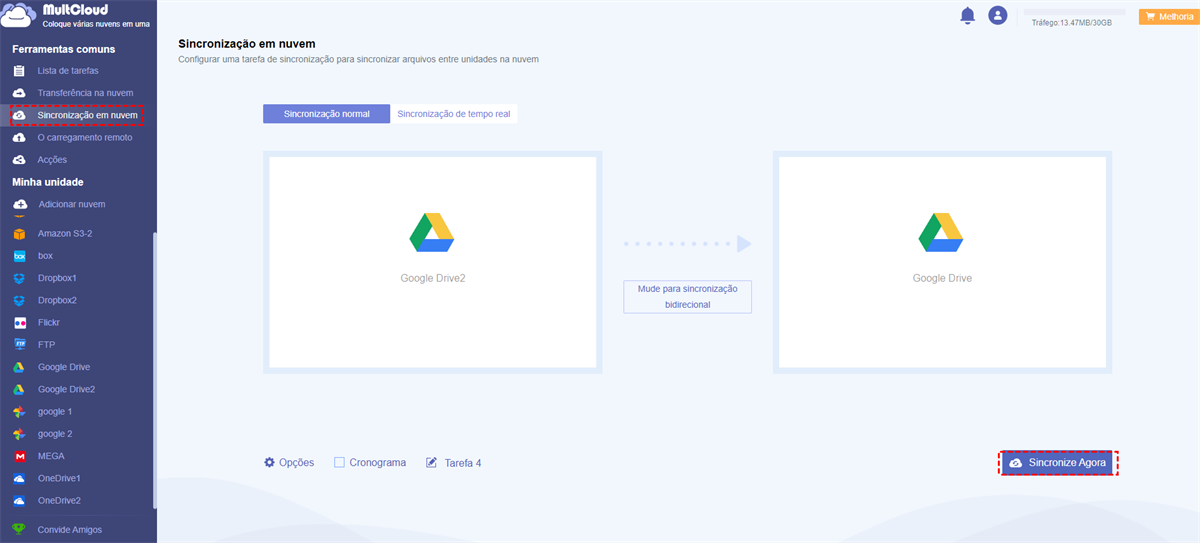This screenshot has height=543, width=1200.
Task: Click the Adicionar nuvem plus-cloud icon
Action: (19, 204)
